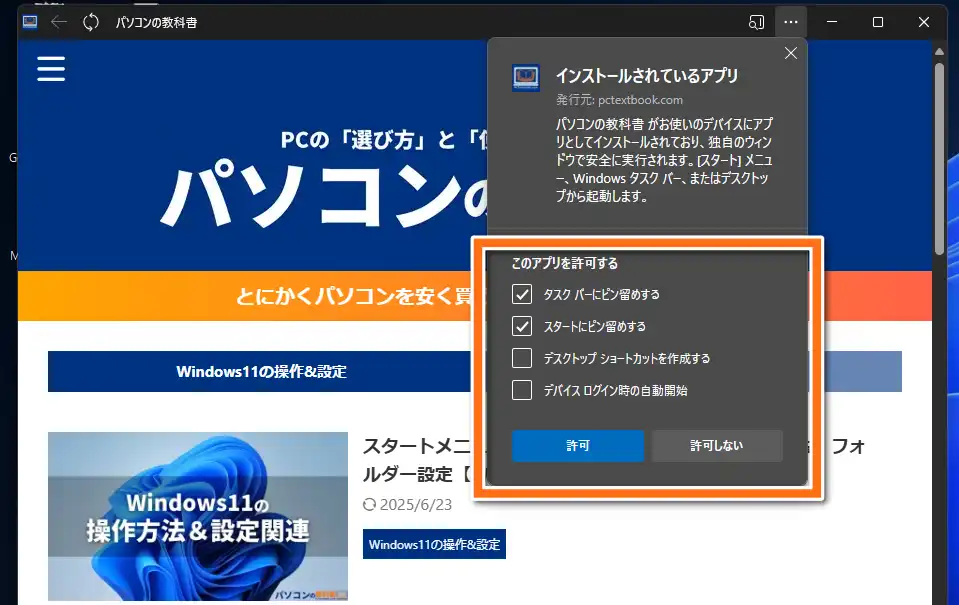Image resolution: width=959 pixels, height=605 pixels.
Task: Close the インストールされているアプリ popup
Action: pyautogui.click(x=791, y=53)
